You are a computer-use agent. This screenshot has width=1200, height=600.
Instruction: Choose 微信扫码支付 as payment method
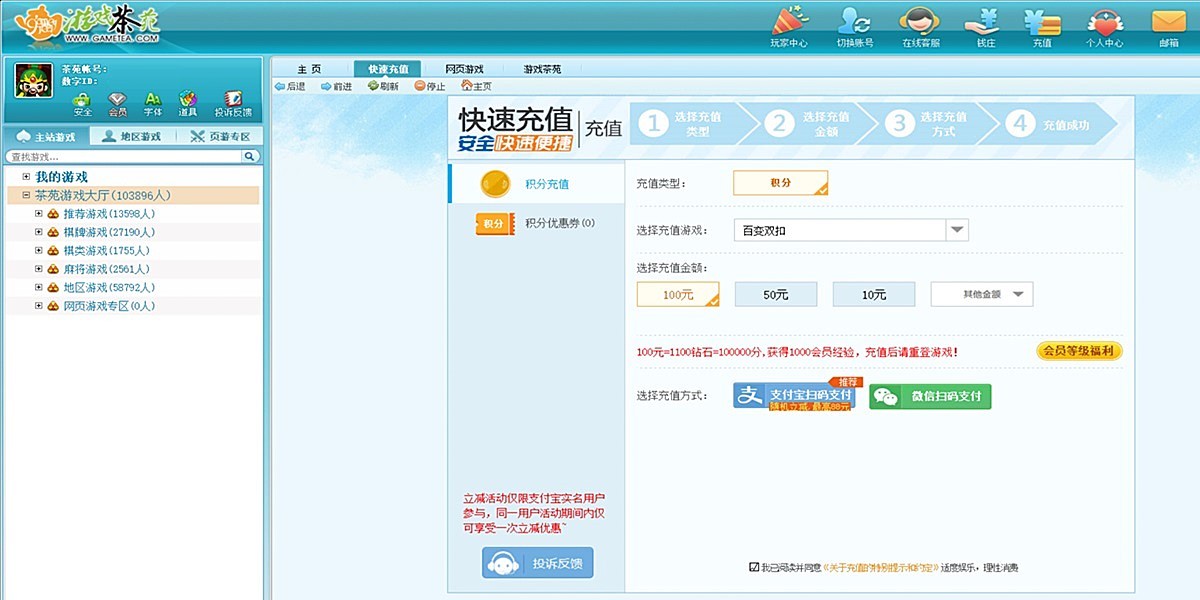tap(930, 396)
